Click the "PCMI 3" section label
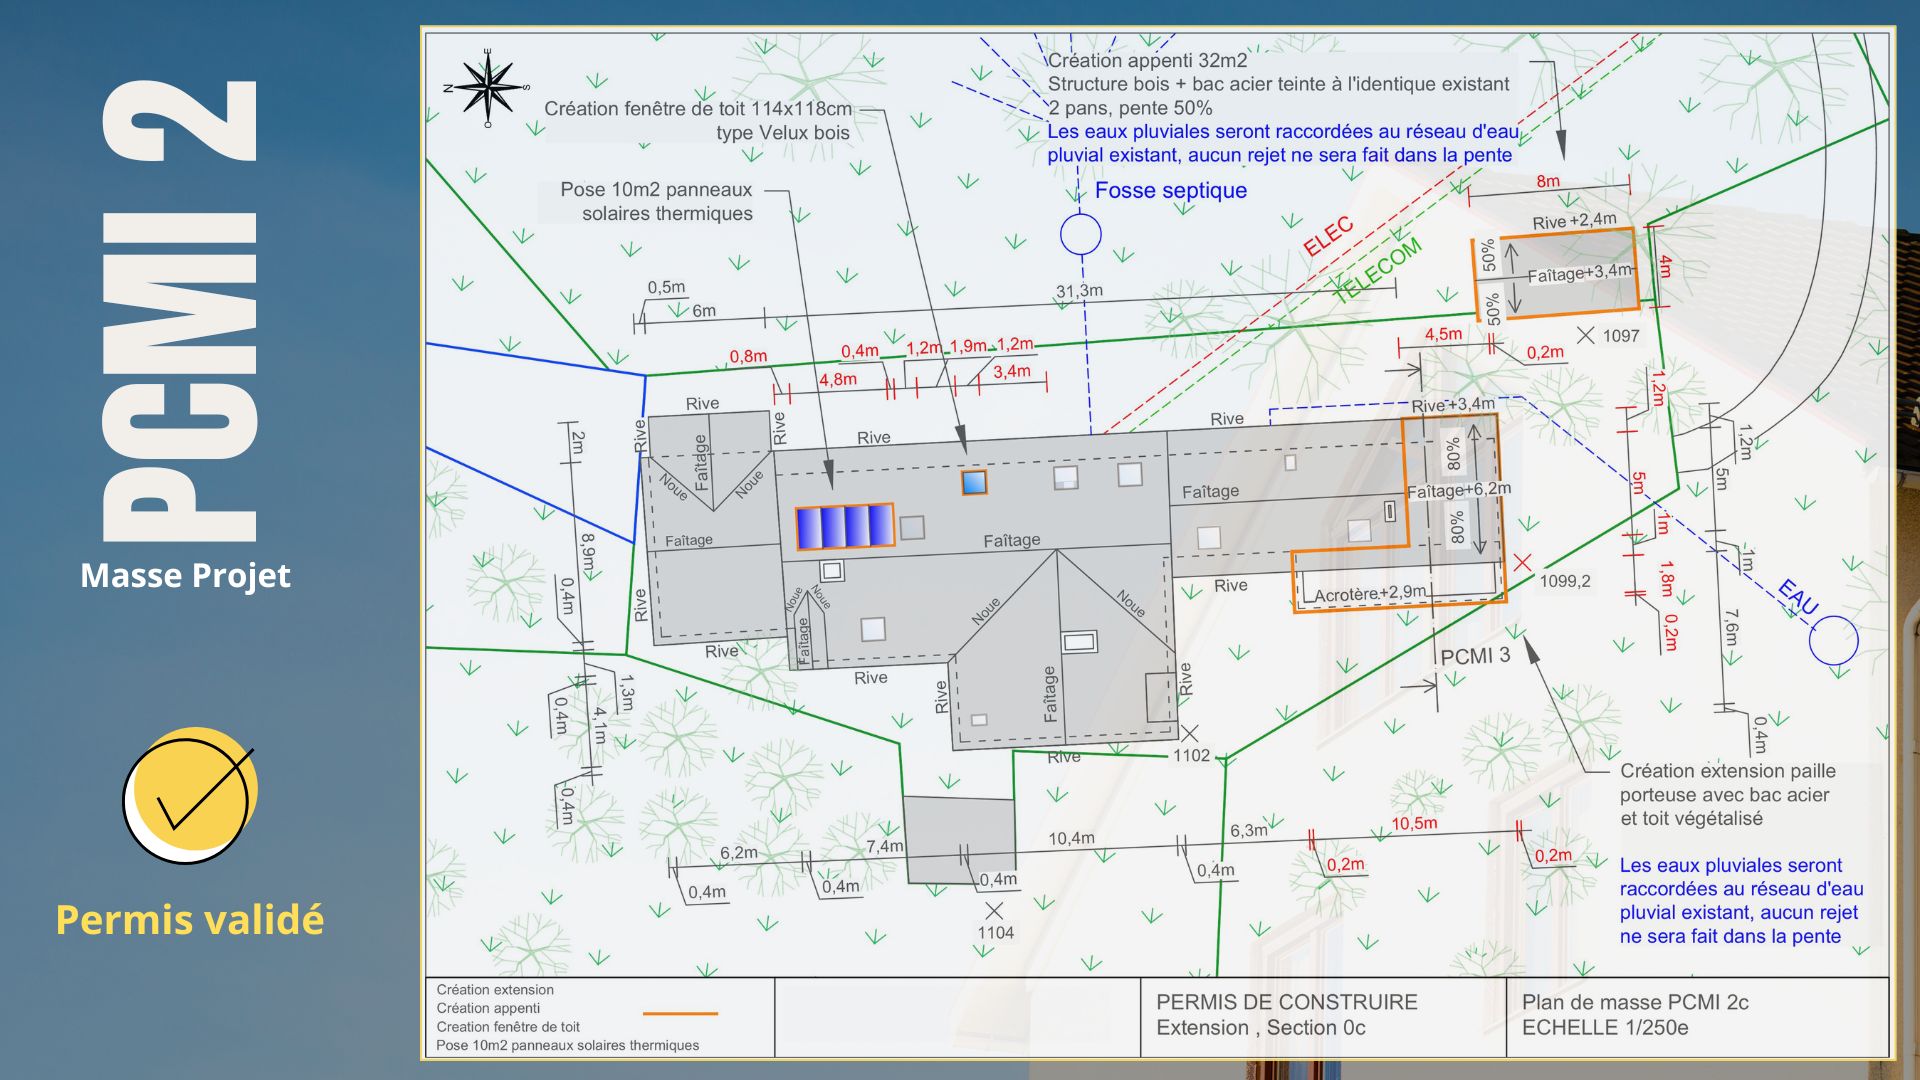Screen dimensions: 1920x1080 pyautogui.click(x=1475, y=656)
